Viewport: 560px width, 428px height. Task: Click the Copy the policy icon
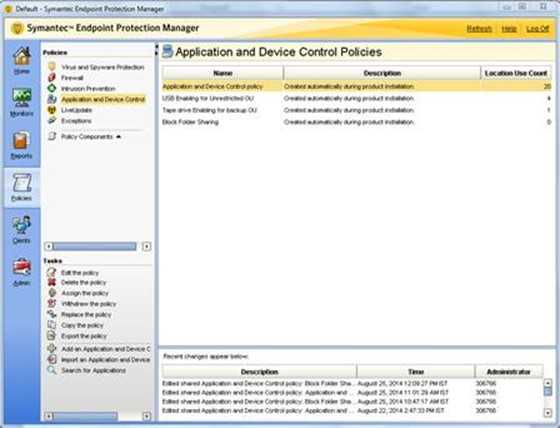(52, 325)
